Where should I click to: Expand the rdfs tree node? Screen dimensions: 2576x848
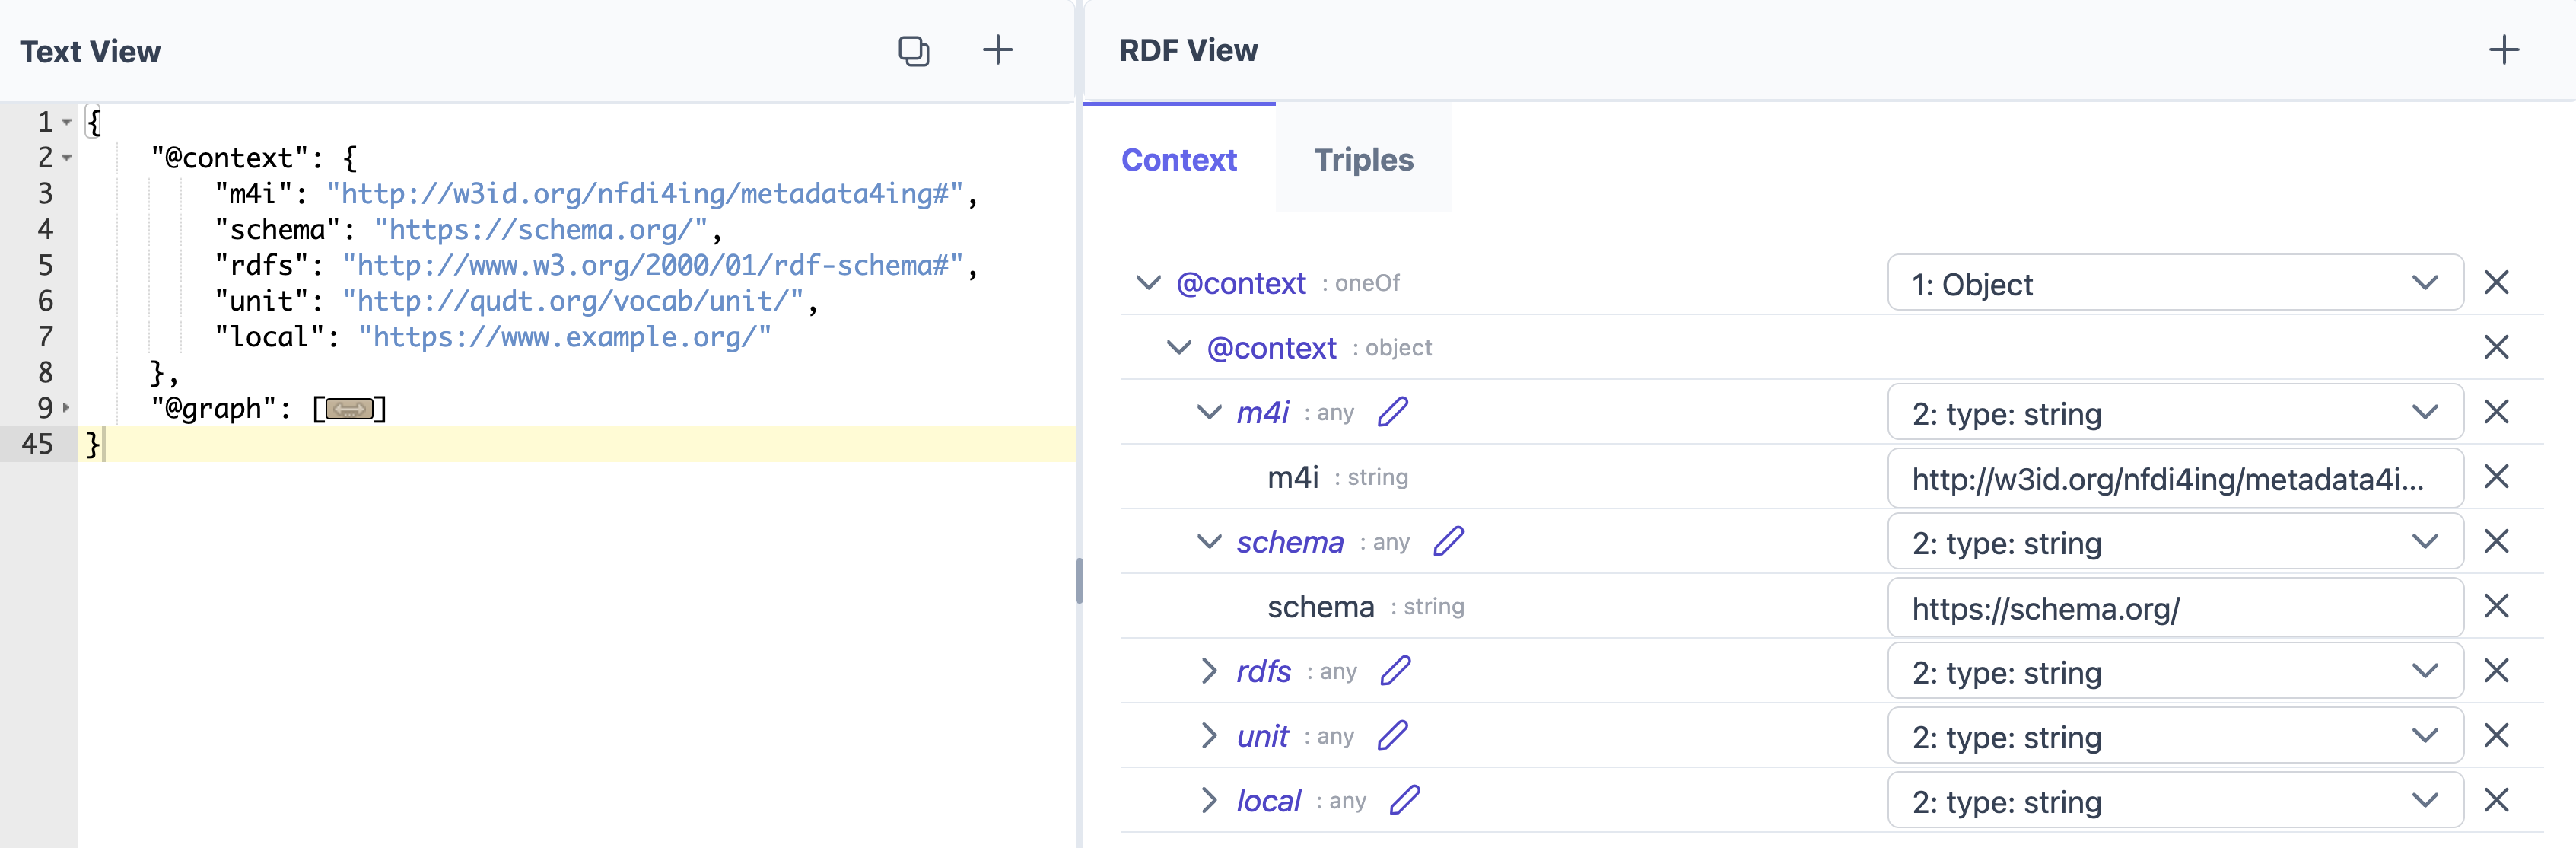1209,671
